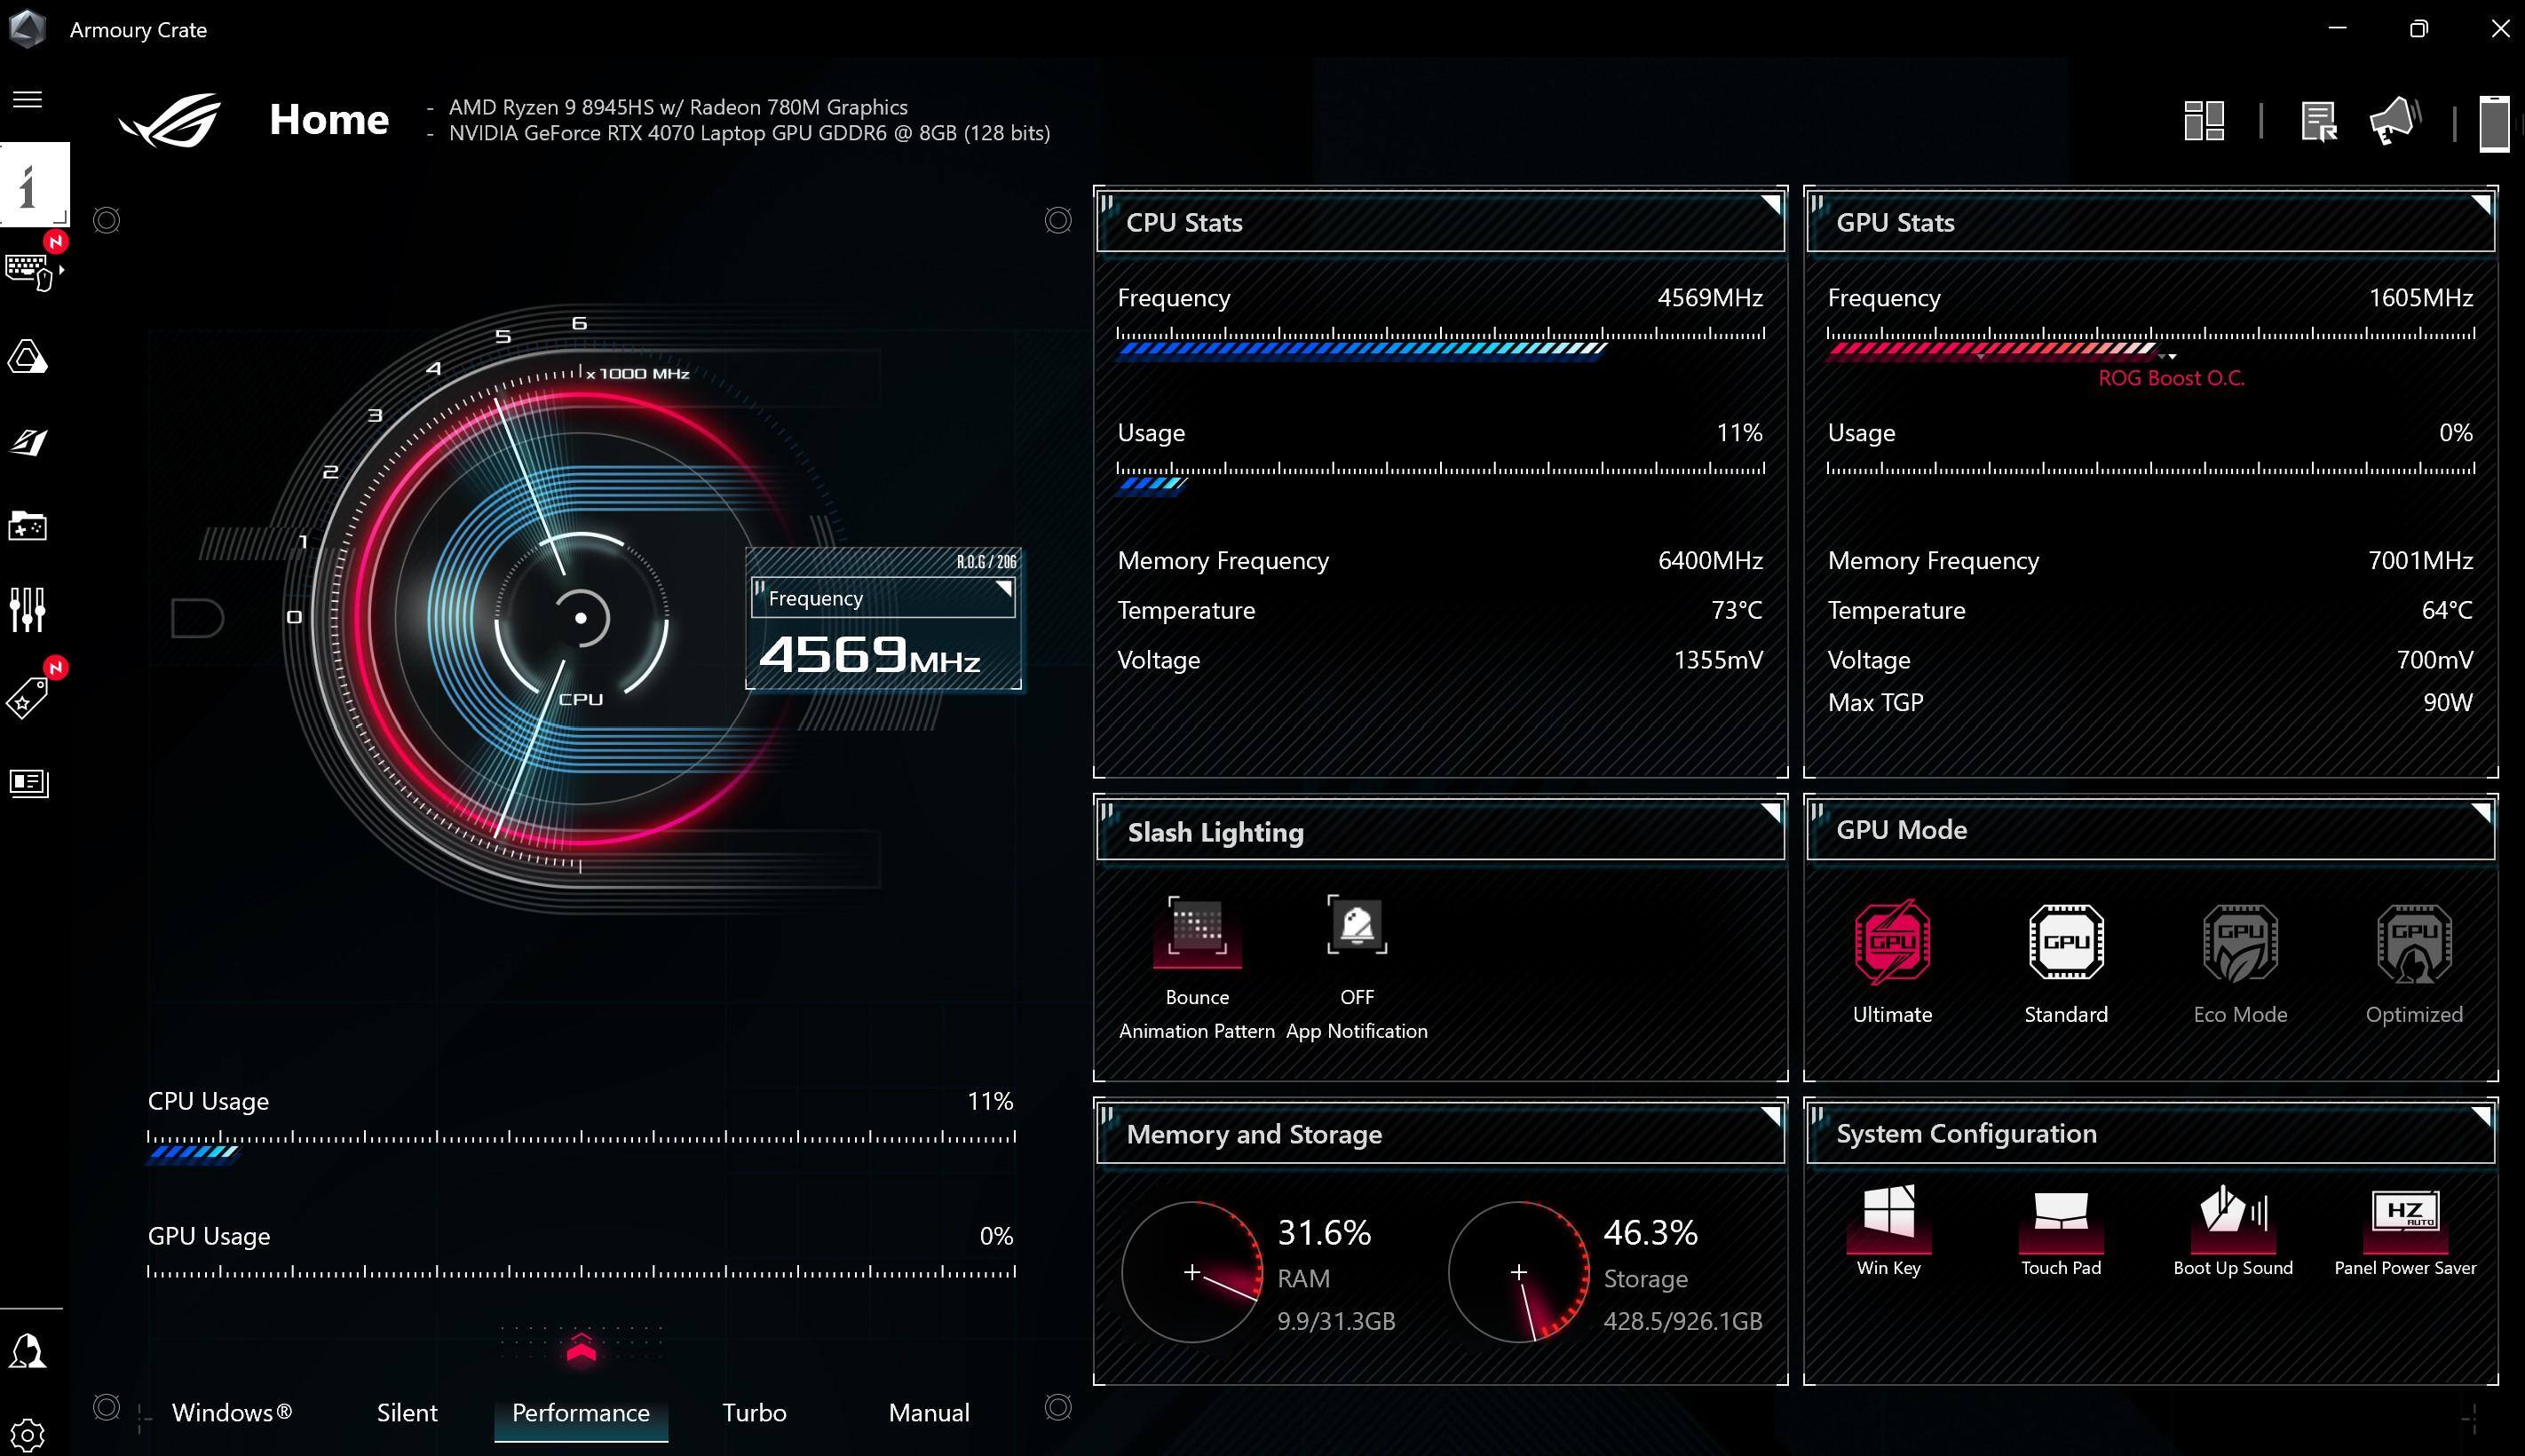Open the Featured deals tag icon
2525x1456 pixels.
(28, 697)
